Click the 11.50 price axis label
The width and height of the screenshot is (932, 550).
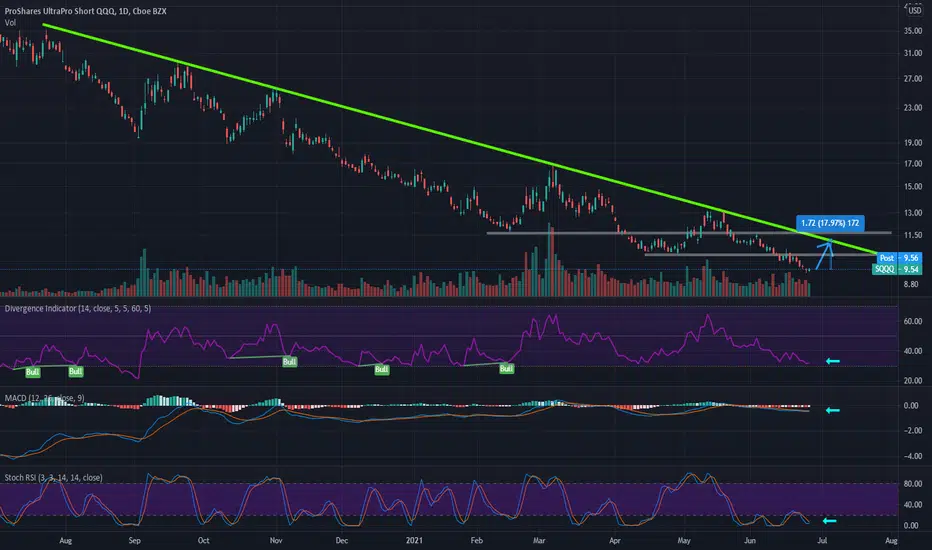tap(912, 235)
